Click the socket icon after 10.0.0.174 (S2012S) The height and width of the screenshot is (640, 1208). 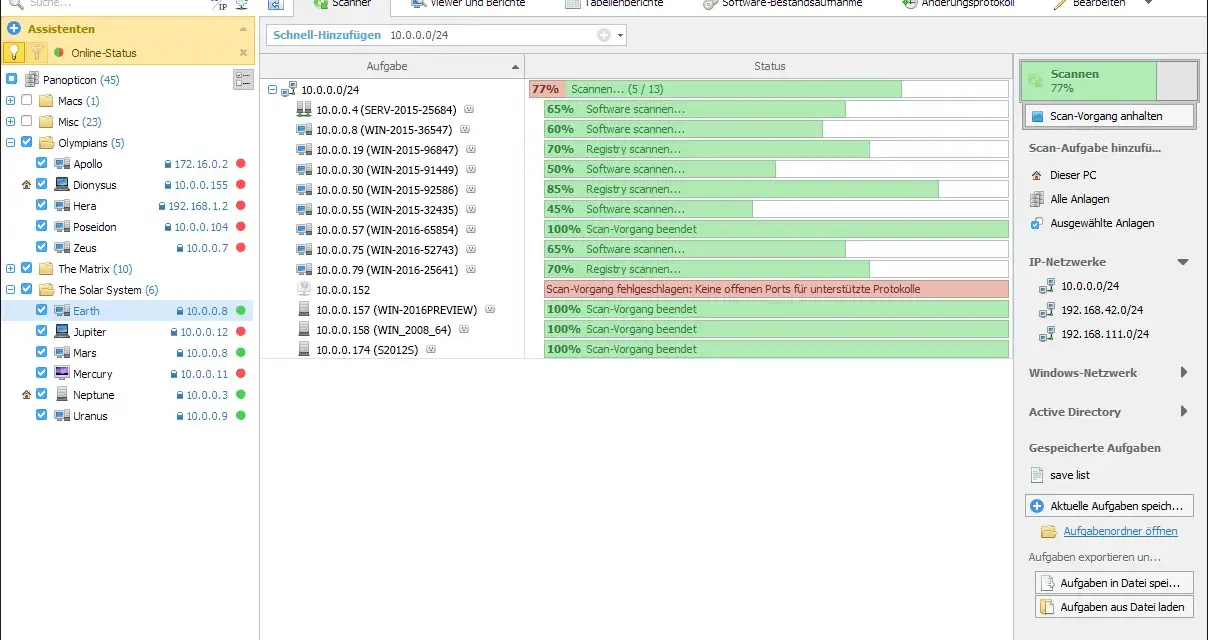430,349
